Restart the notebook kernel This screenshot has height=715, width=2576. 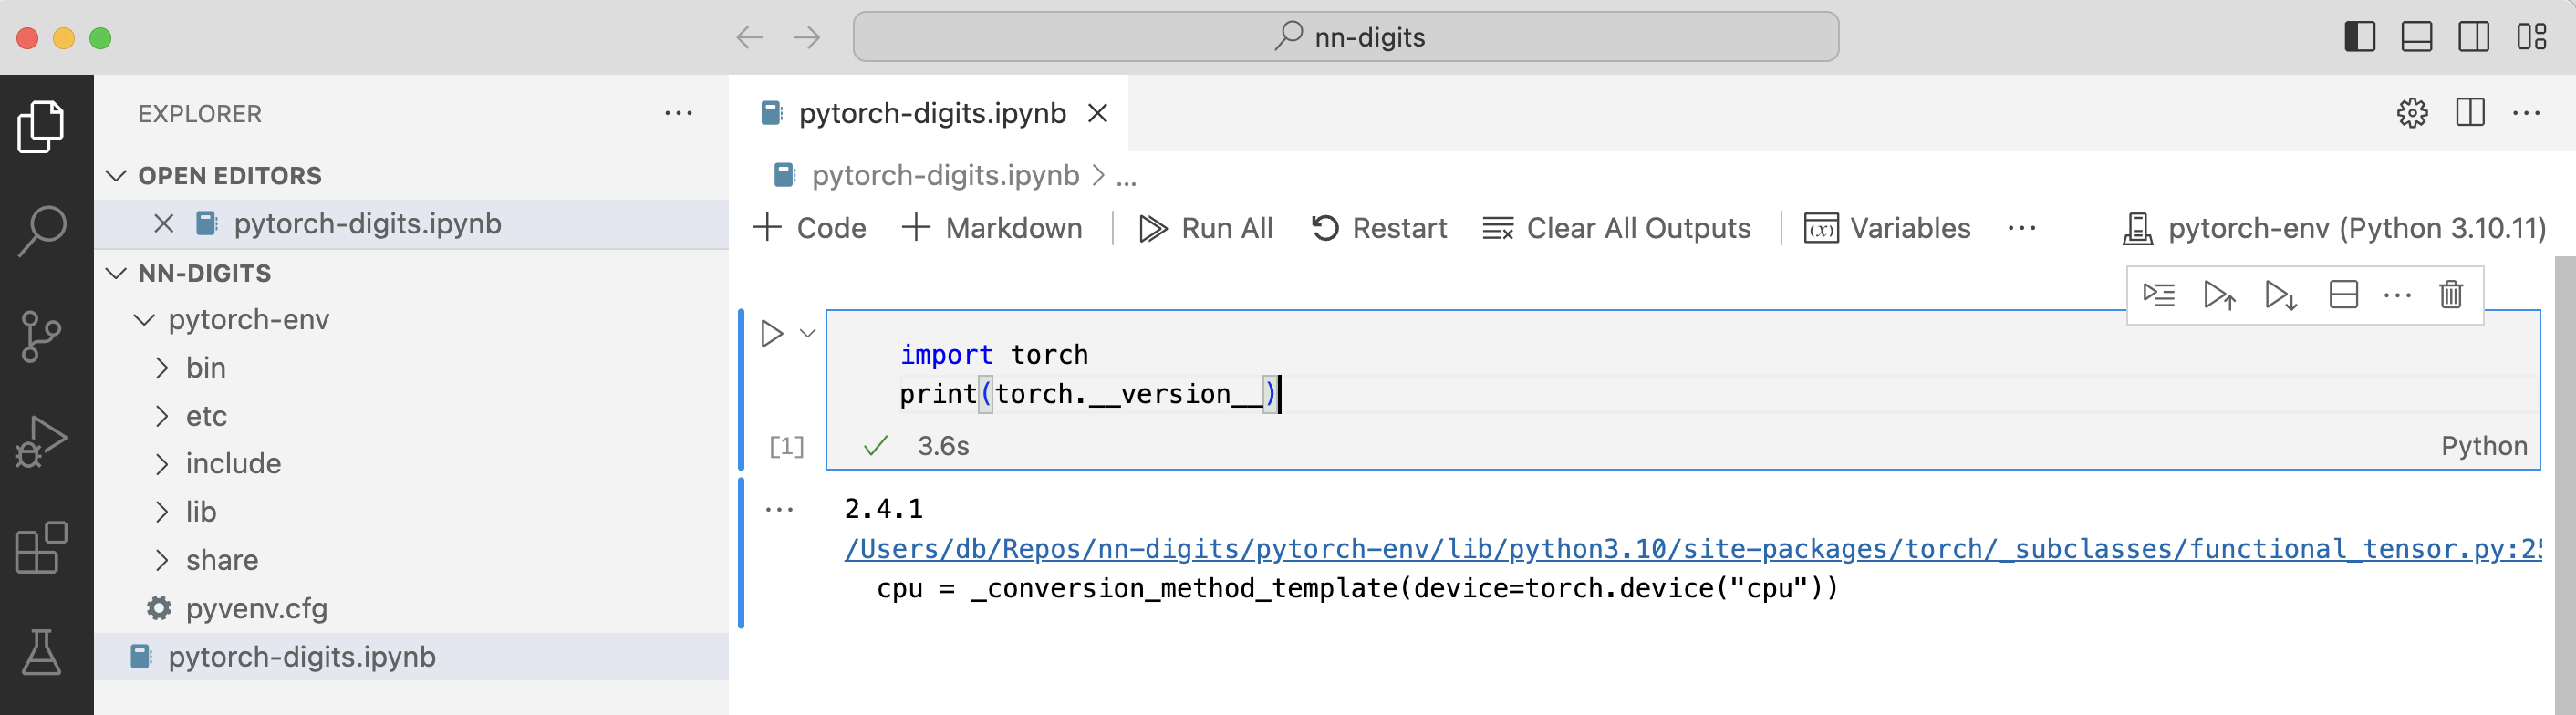click(x=1378, y=228)
